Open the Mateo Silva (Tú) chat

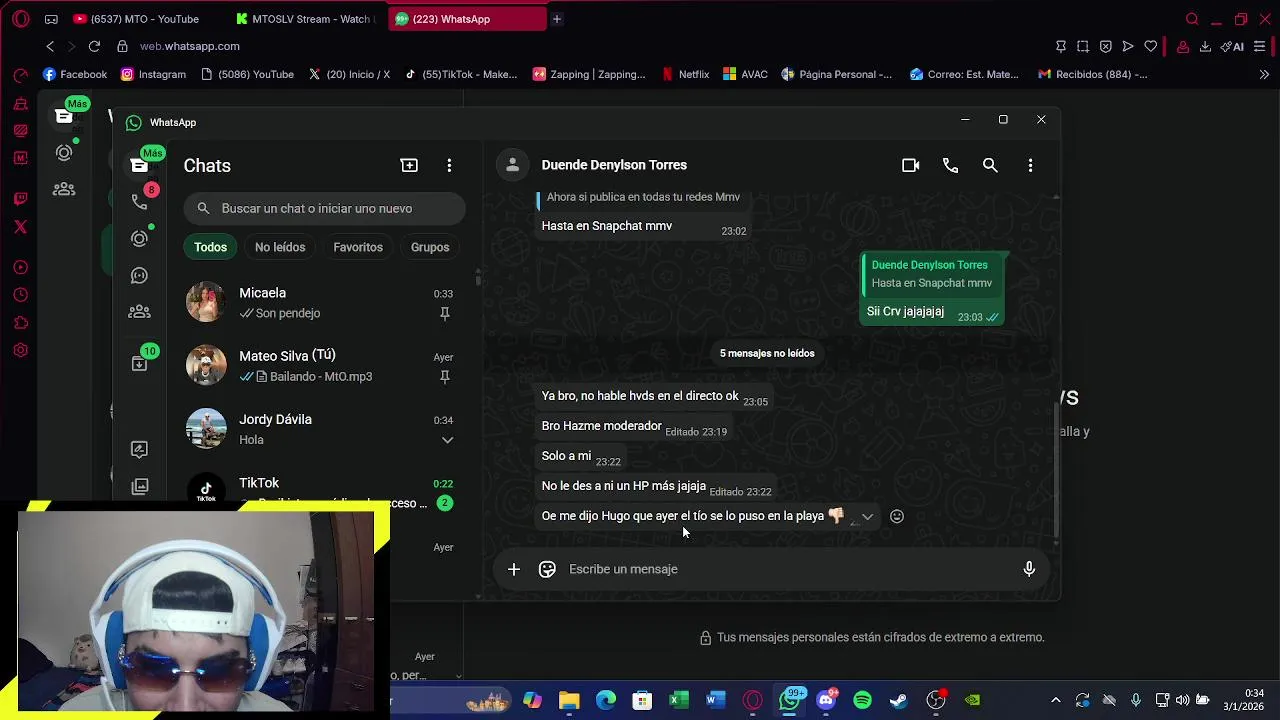click(322, 365)
